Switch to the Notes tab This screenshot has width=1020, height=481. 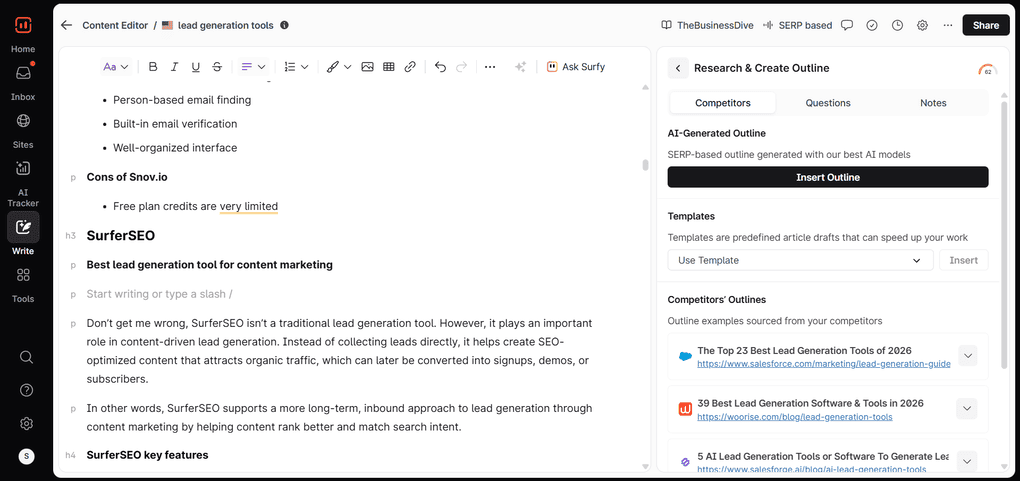pos(933,103)
